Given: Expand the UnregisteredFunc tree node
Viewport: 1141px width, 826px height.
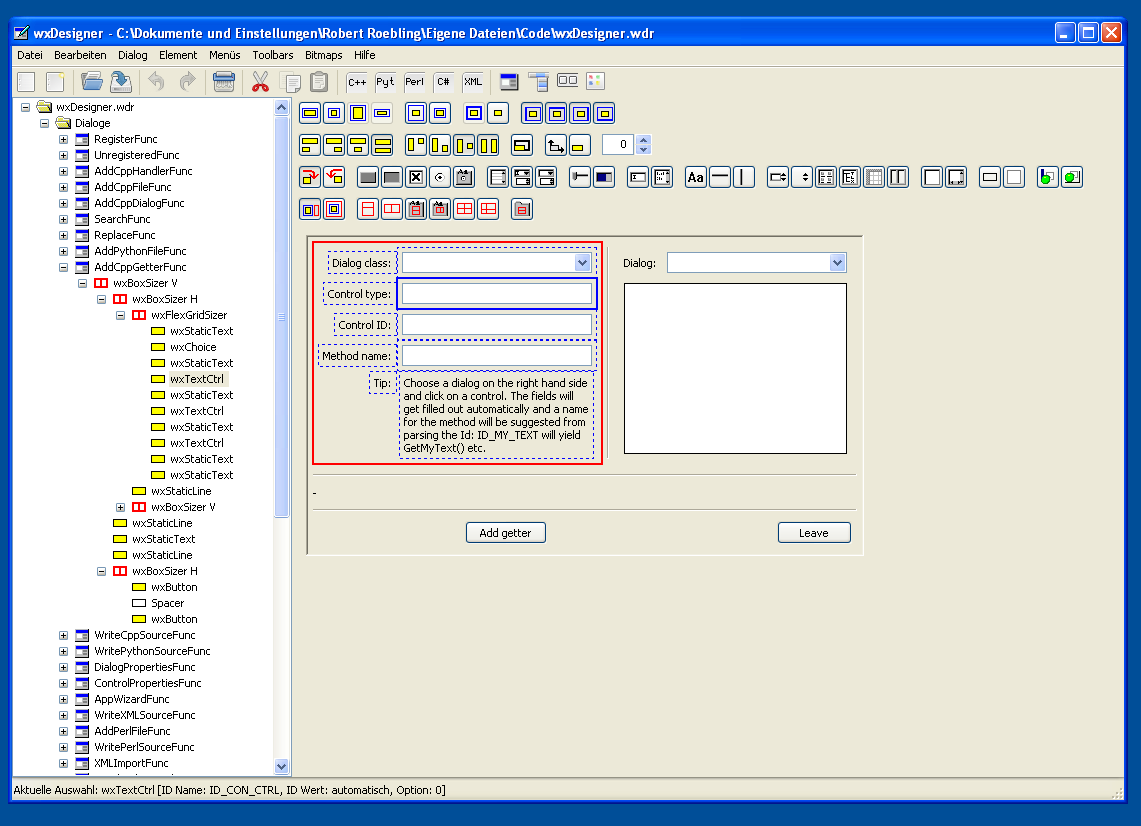Looking at the screenshot, I should 63,155.
